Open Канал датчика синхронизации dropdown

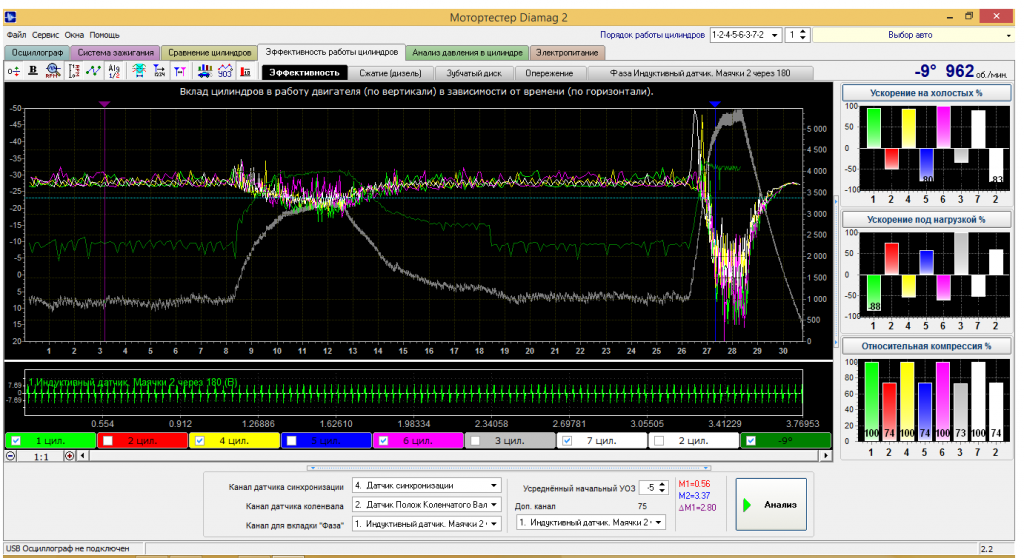click(x=426, y=485)
